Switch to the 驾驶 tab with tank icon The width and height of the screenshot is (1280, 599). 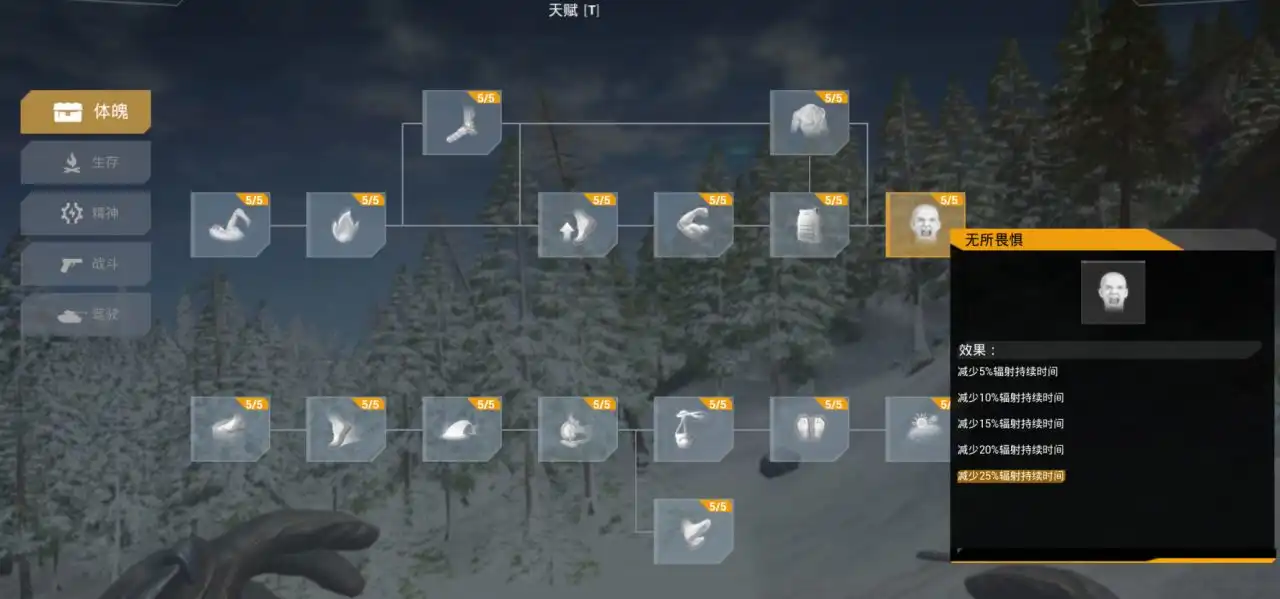(x=86, y=315)
